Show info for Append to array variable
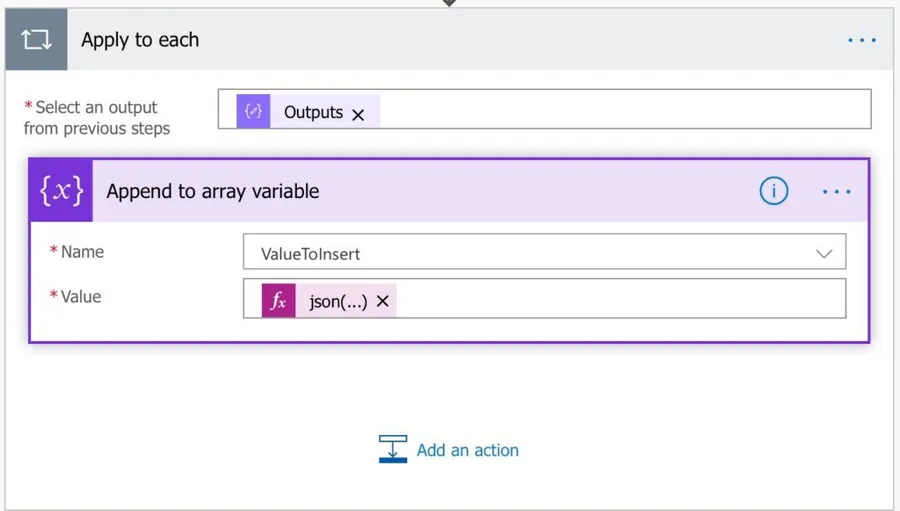The width and height of the screenshot is (900, 511). pos(773,191)
